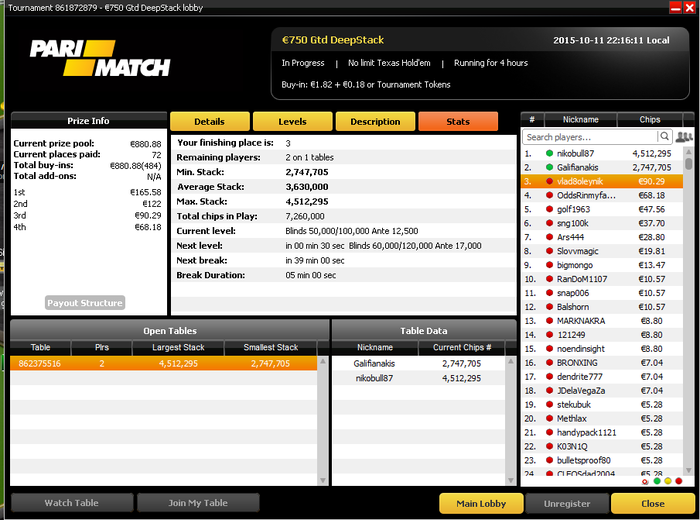Select the Stats tab

(x=458, y=121)
